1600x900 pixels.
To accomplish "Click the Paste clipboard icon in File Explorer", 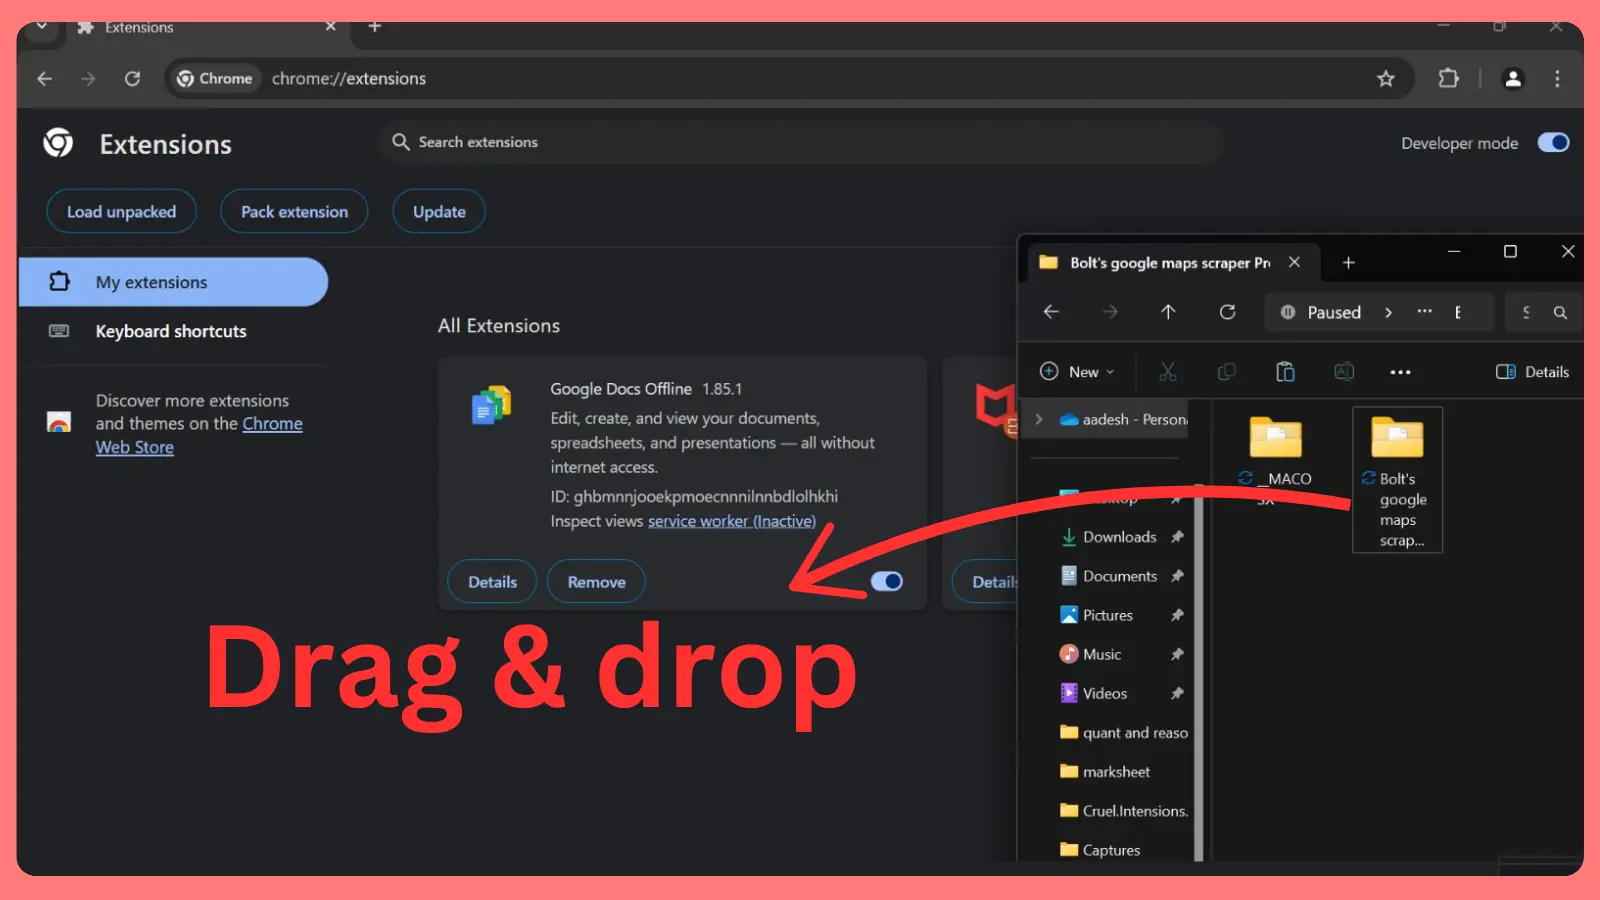I will pyautogui.click(x=1285, y=372).
